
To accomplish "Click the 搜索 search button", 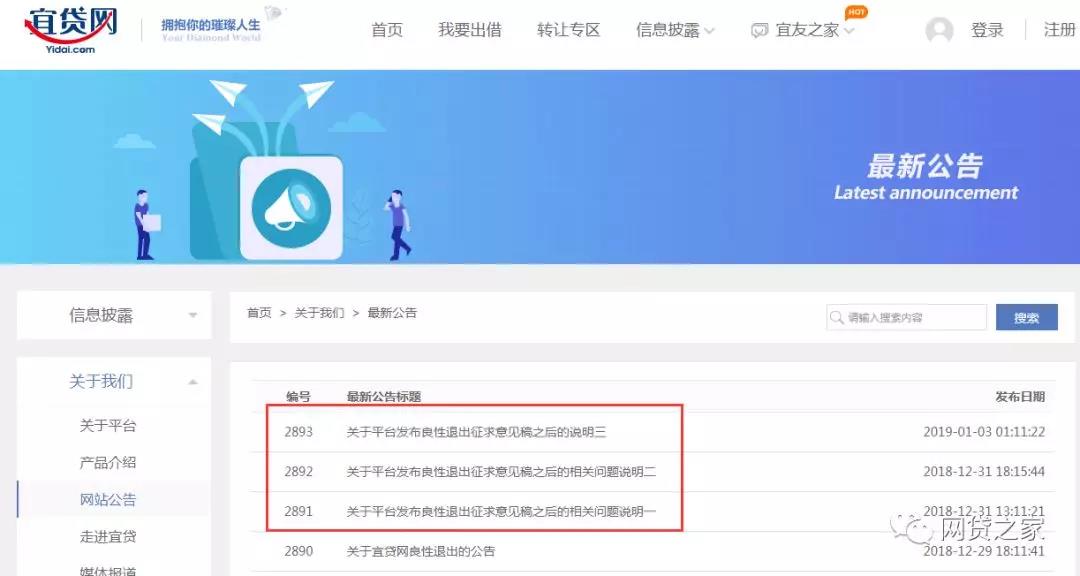I will pyautogui.click(x=1026, y=318).
